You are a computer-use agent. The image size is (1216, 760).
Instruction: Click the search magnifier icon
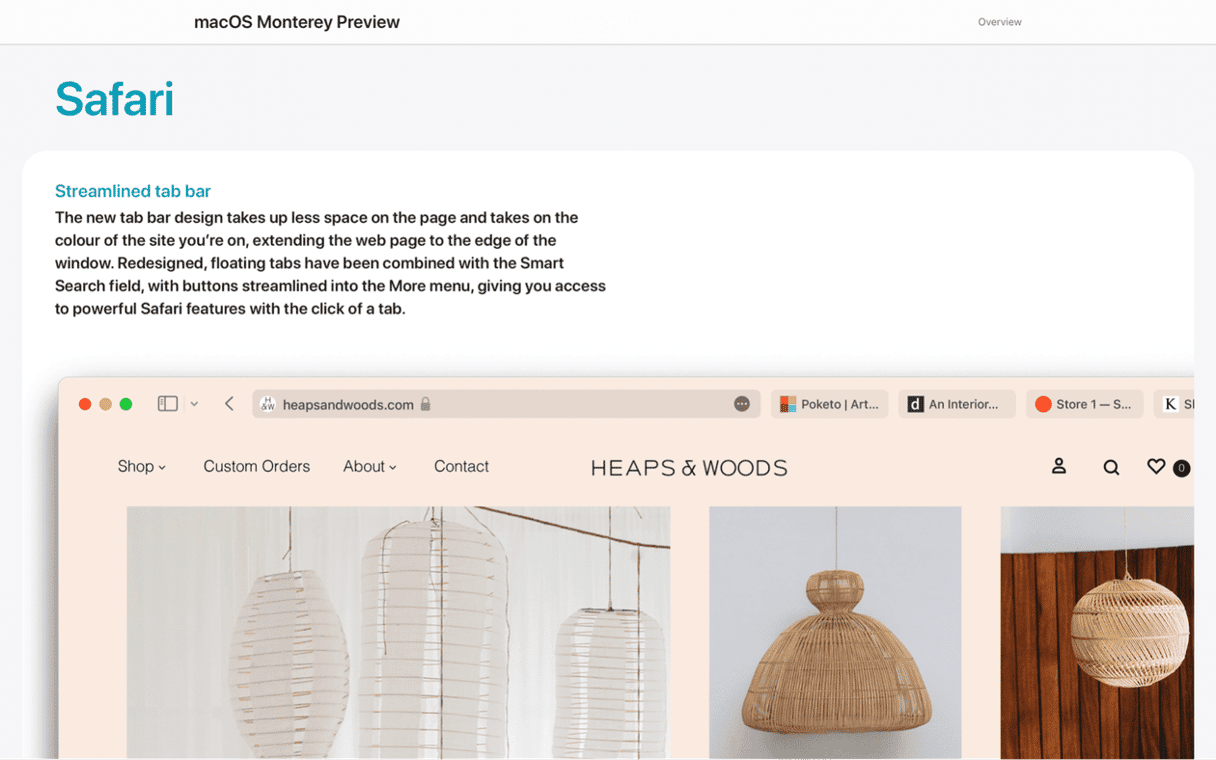tap(1111, 467)
